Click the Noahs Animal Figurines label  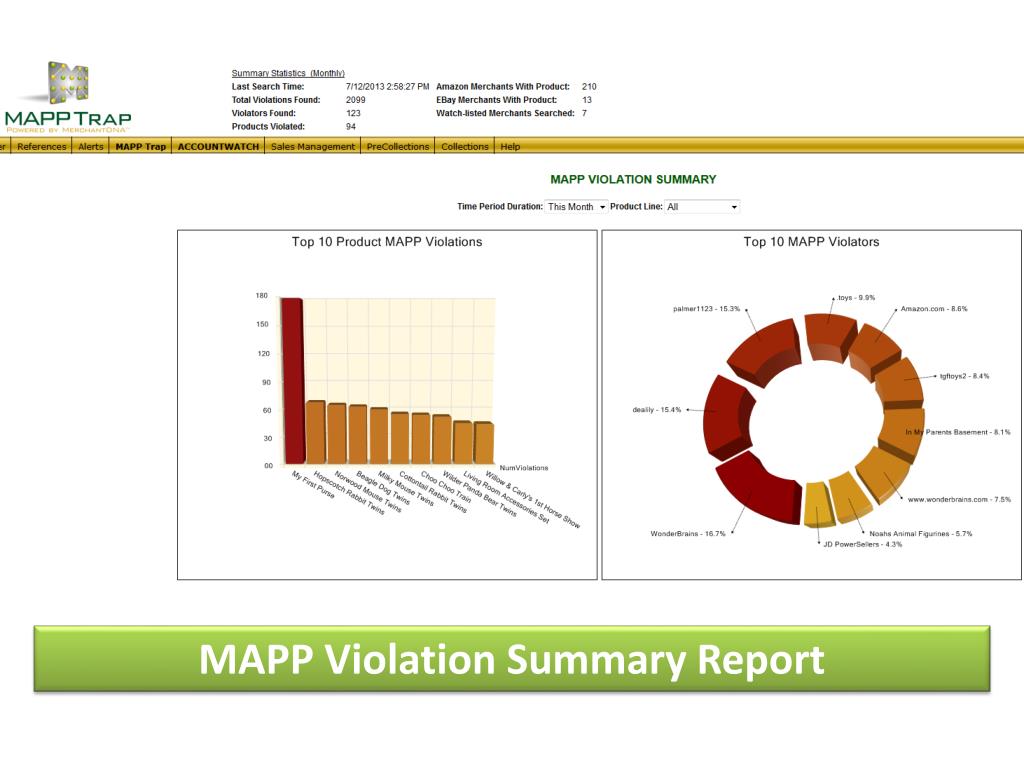coord(921,534)
